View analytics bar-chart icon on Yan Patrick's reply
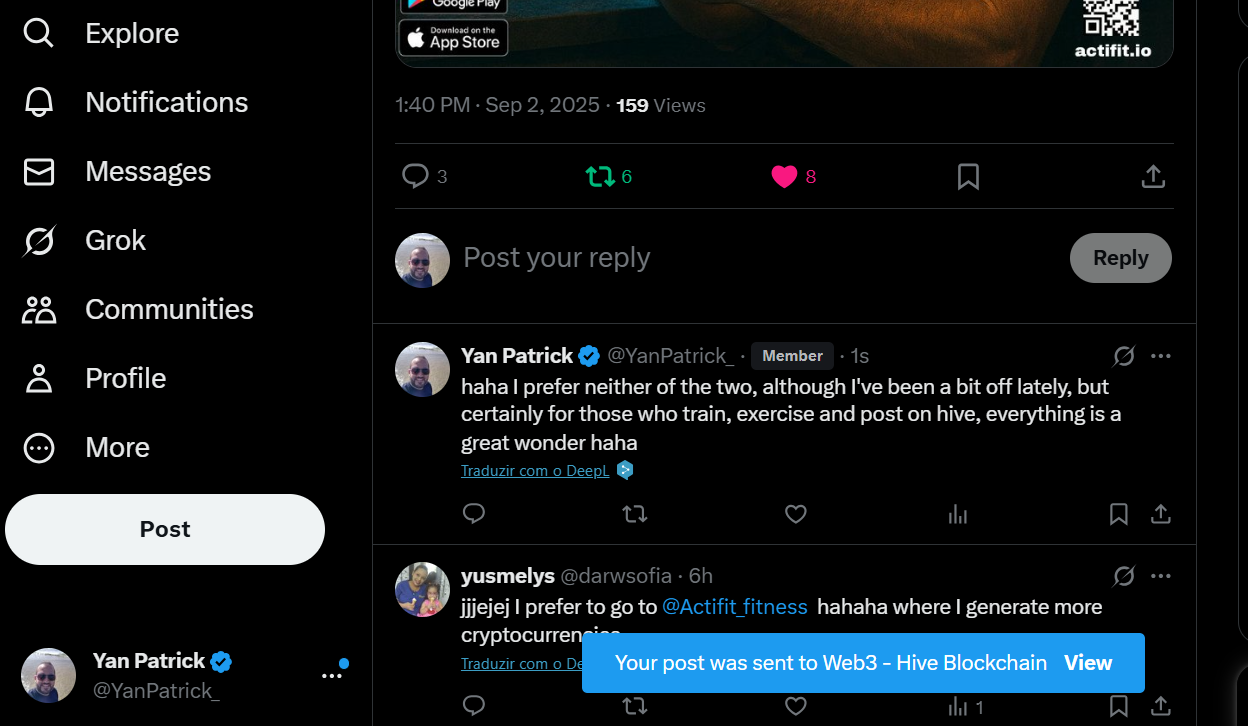The height and width of the screenshot is (726, 1248). tap(958, 514)
